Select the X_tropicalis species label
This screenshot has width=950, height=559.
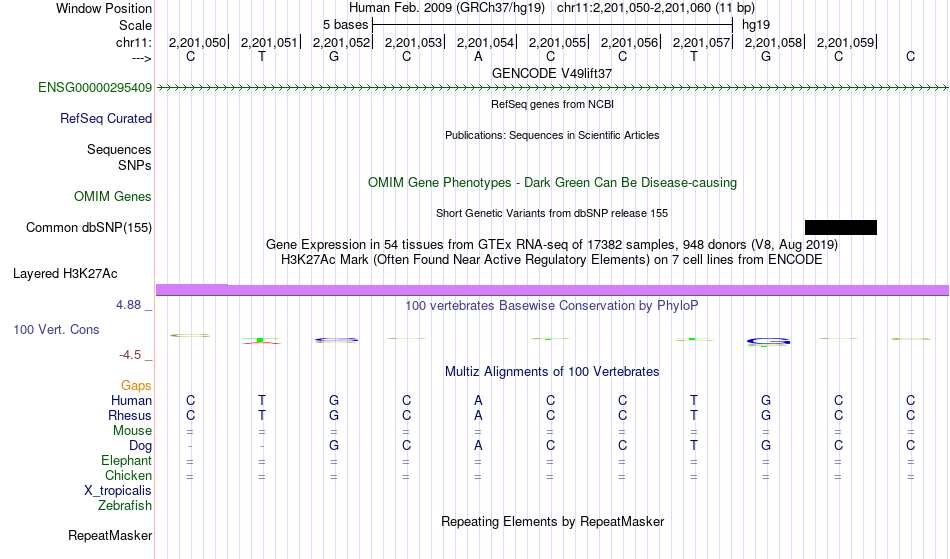(118, 491)
